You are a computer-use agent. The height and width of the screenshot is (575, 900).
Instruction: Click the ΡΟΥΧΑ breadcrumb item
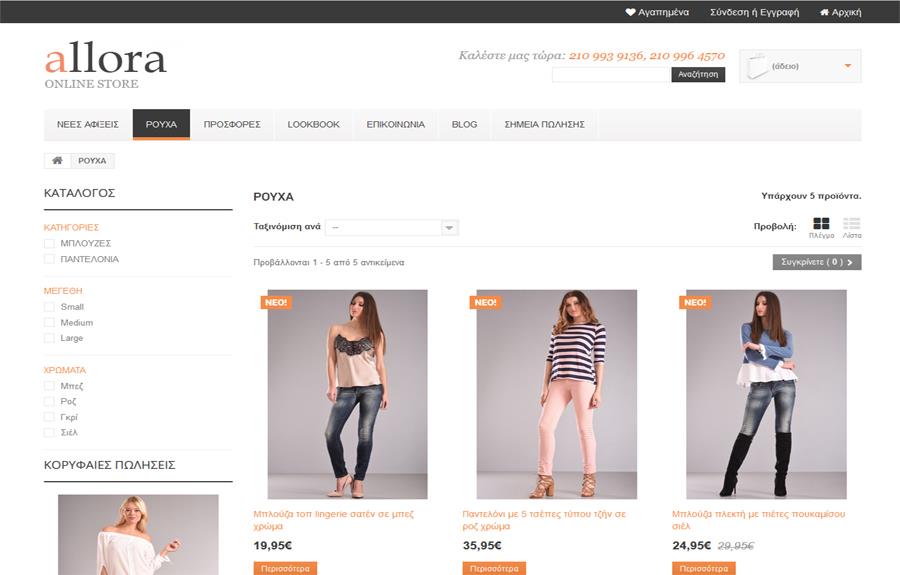tap(92, 161)
